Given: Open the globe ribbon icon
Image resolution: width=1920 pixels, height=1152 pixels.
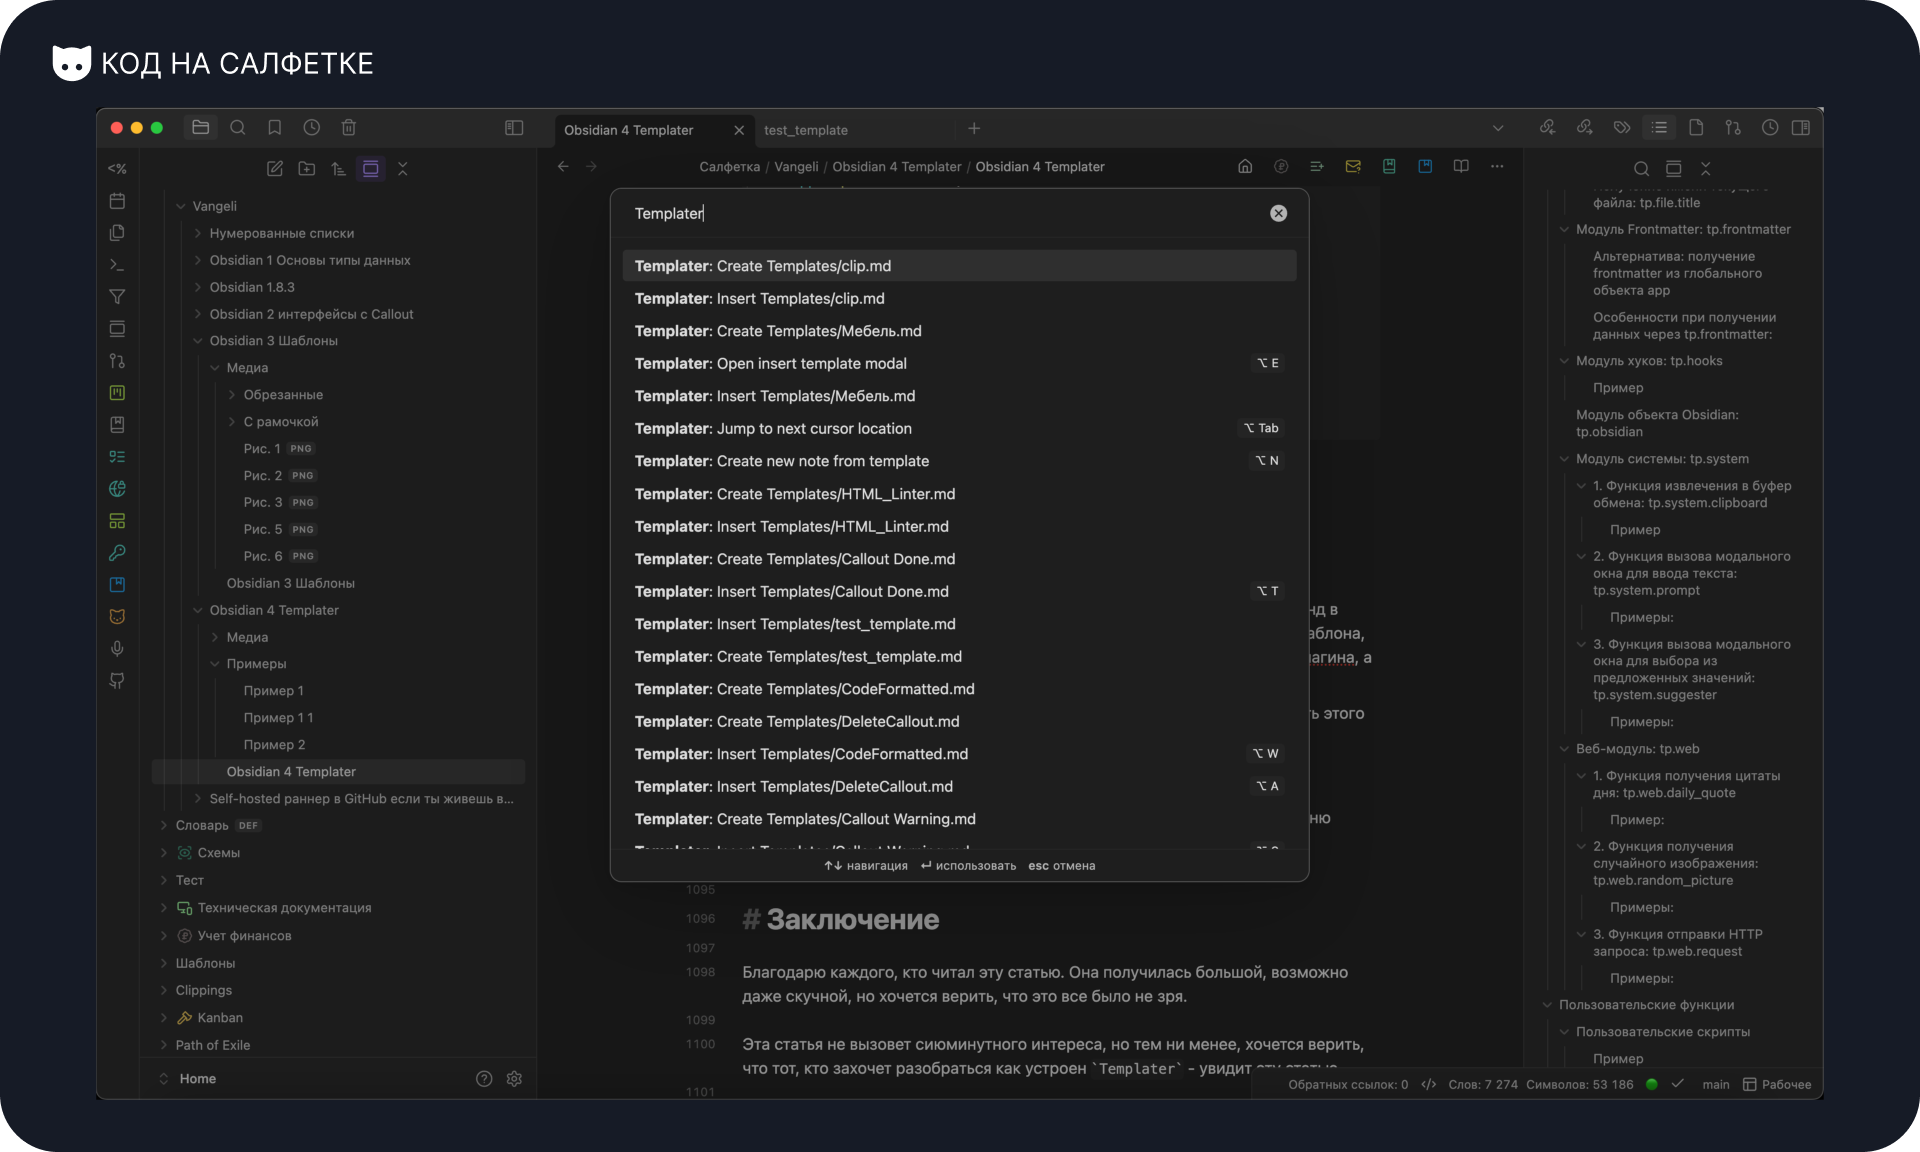Looking at the screenshot, I should pyautogui.click(x=117, y=489).
